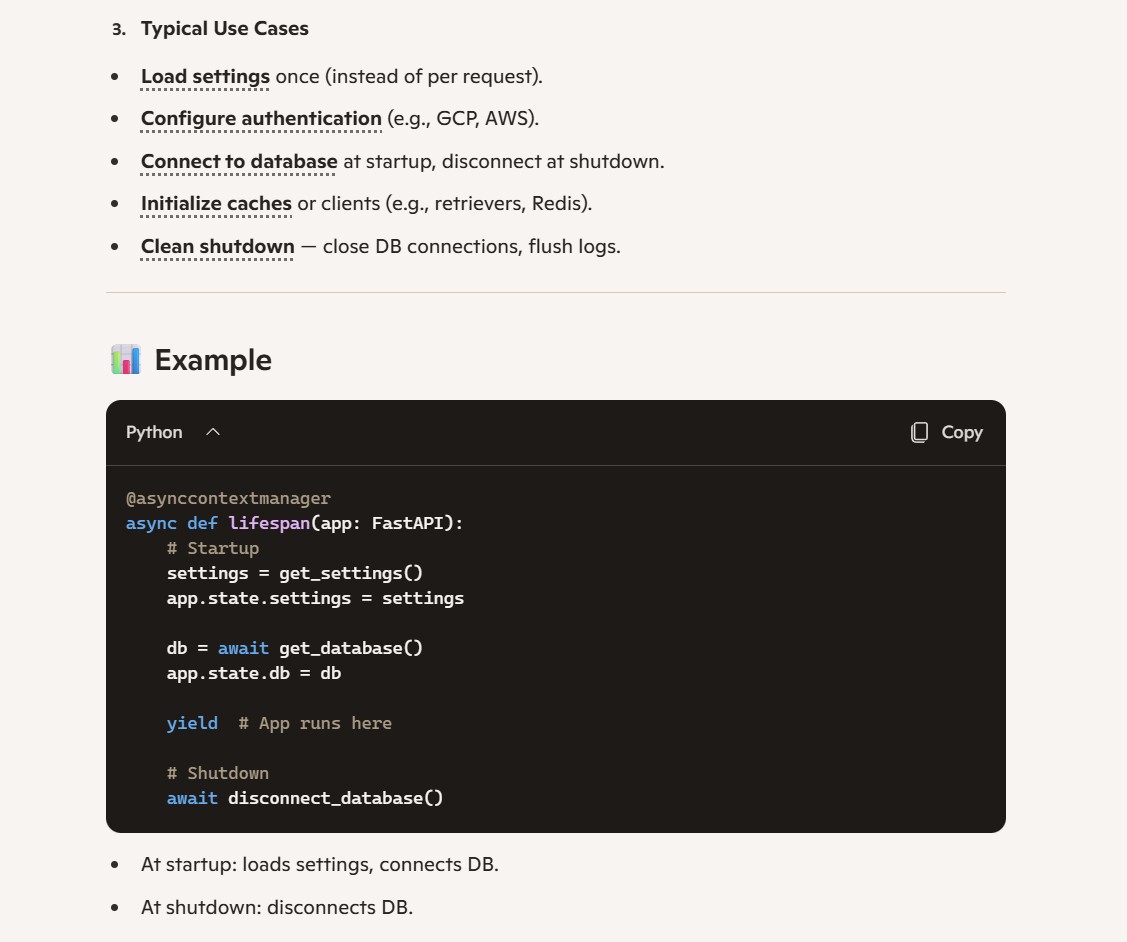Click the "# Shutdown" comment line

[x=218, y=773]
